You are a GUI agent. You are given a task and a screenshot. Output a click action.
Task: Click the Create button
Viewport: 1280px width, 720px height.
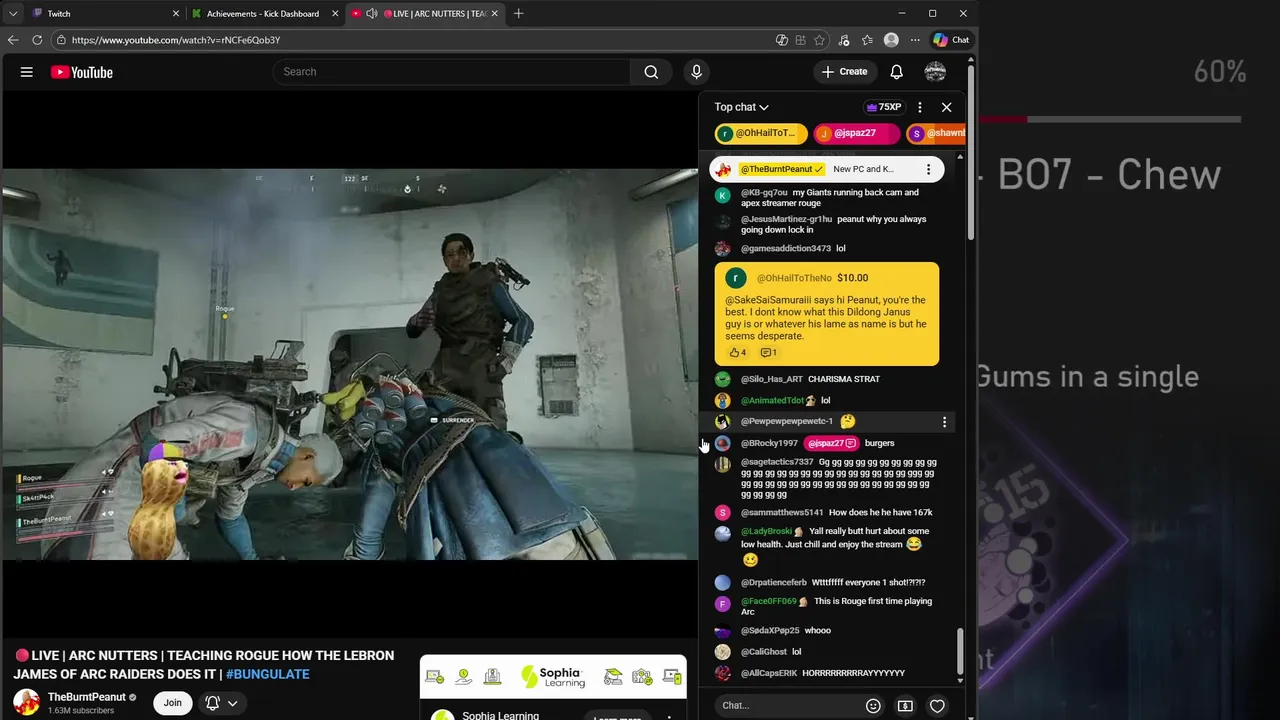tap(845, 72)
